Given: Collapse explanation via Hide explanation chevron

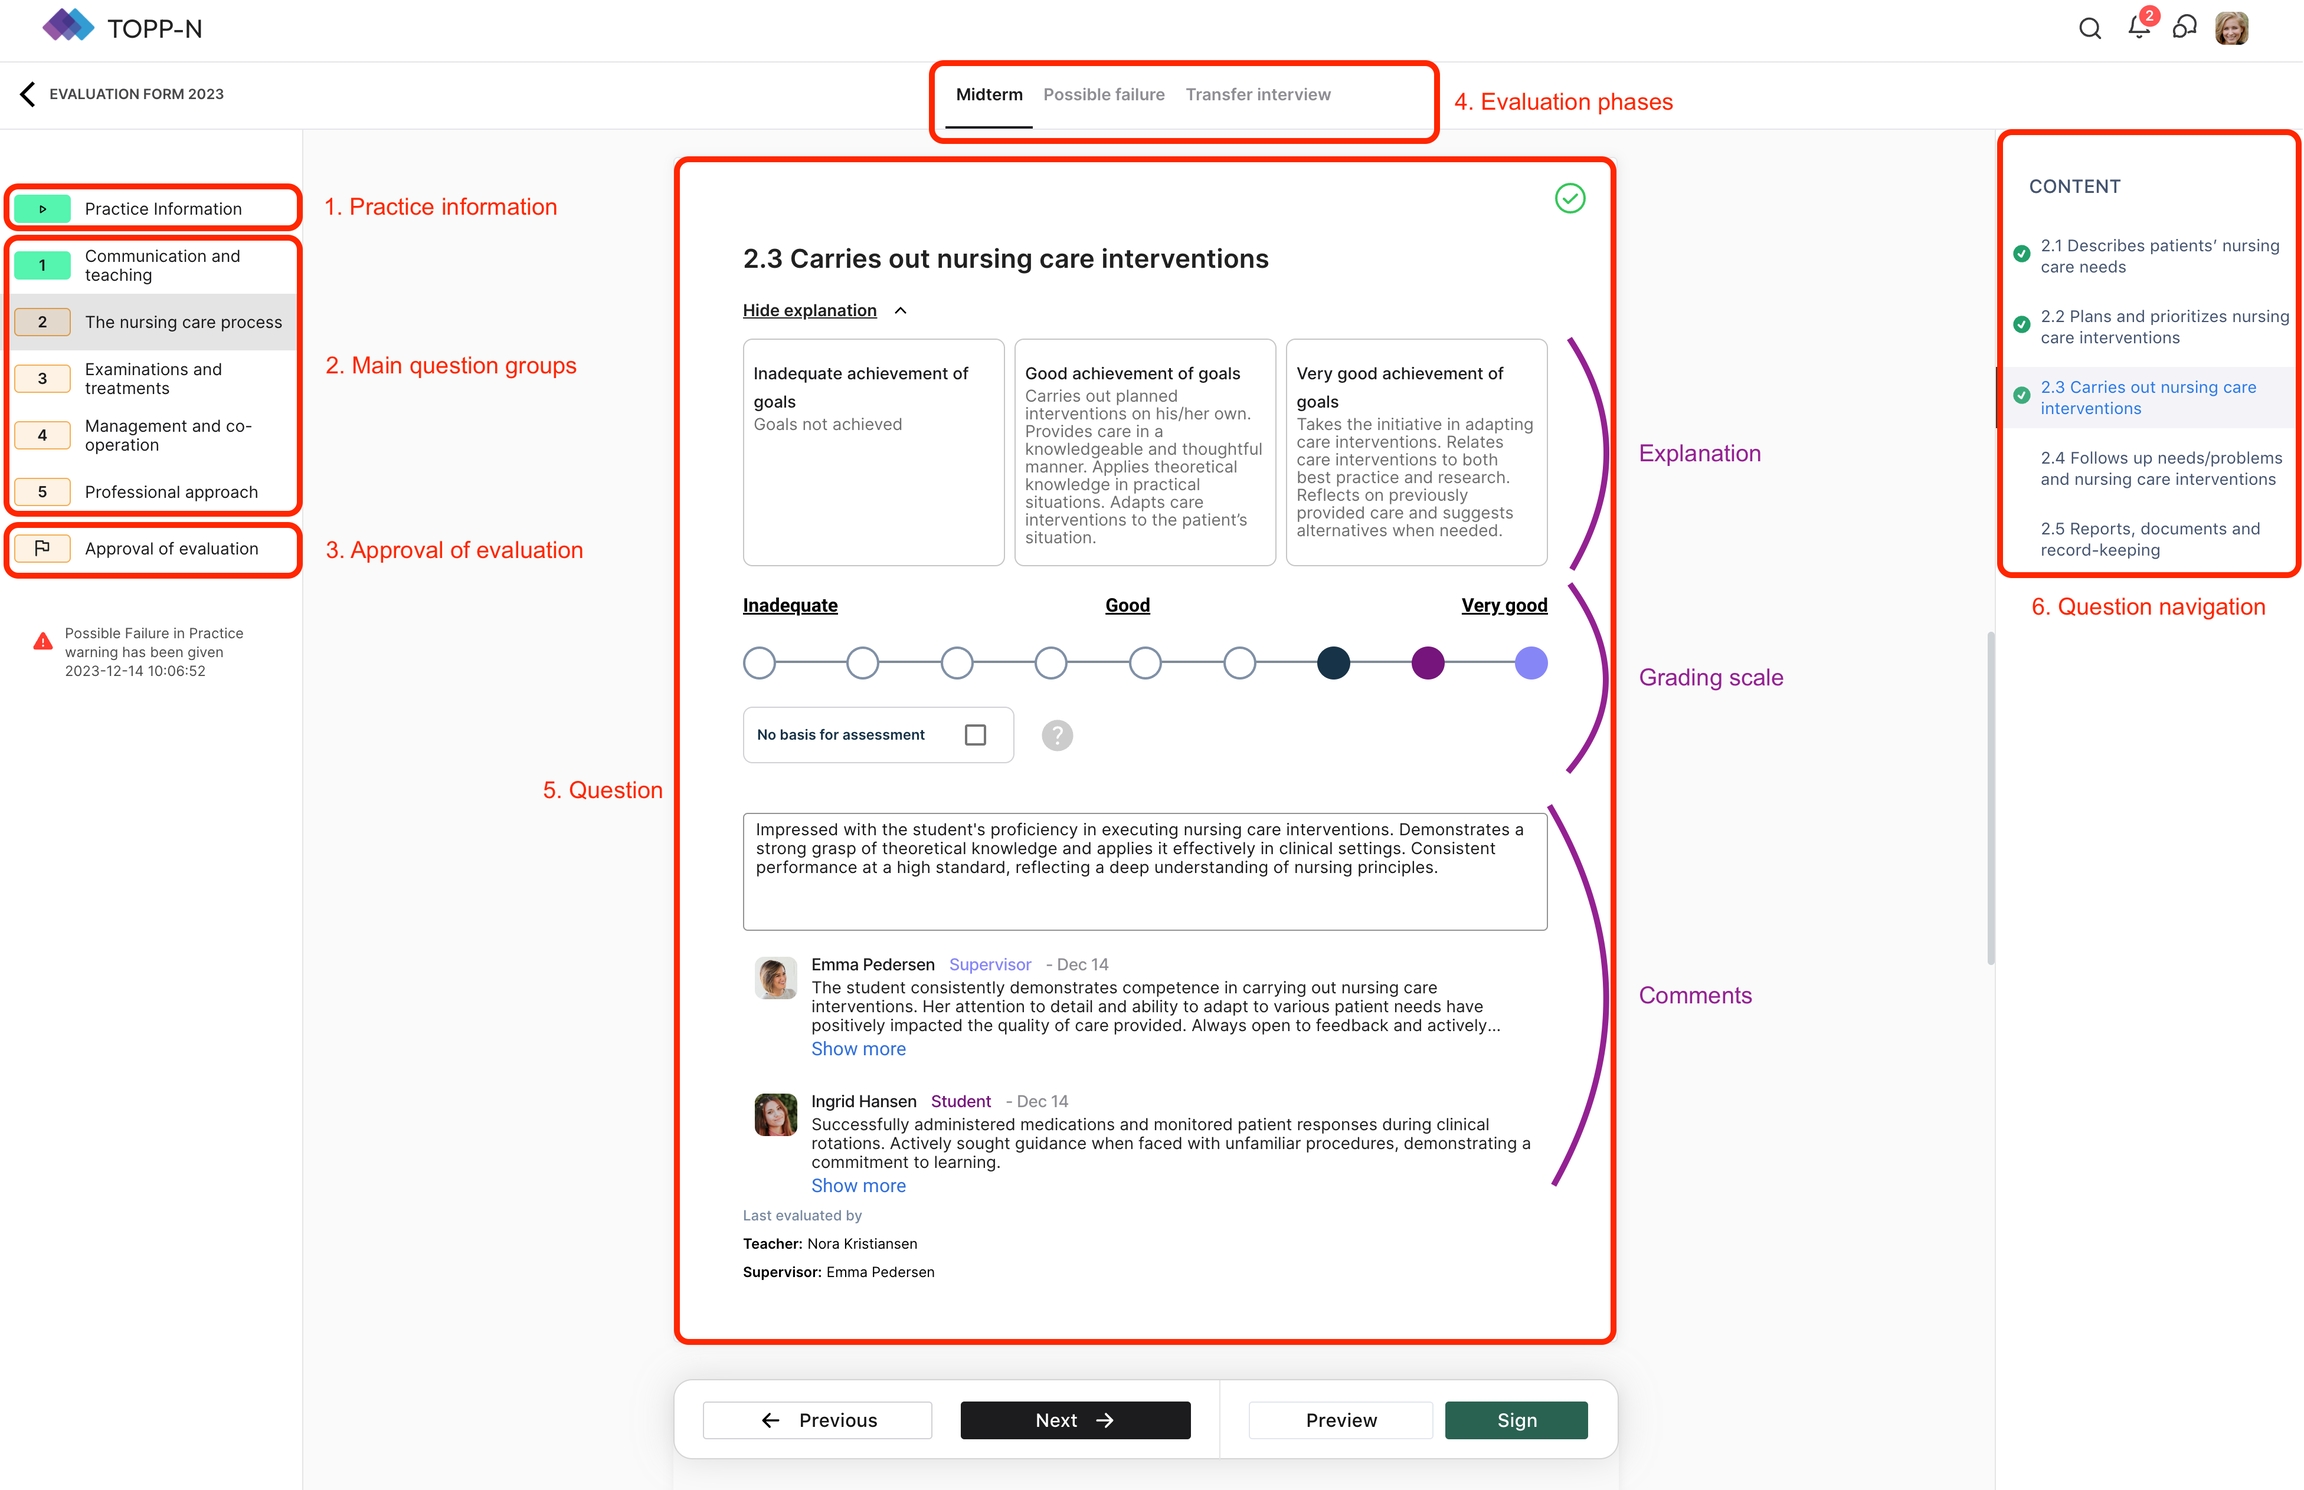Looking at the screenshot, I should tap(900, 311).
